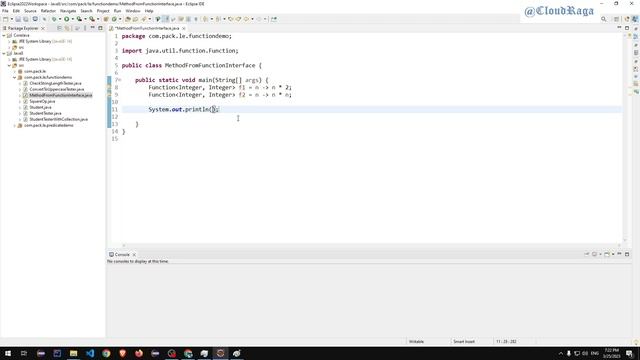Toggle Mark Occurrences toolbar button
Screen dimensions: 640x360
(x=166, y=19)
